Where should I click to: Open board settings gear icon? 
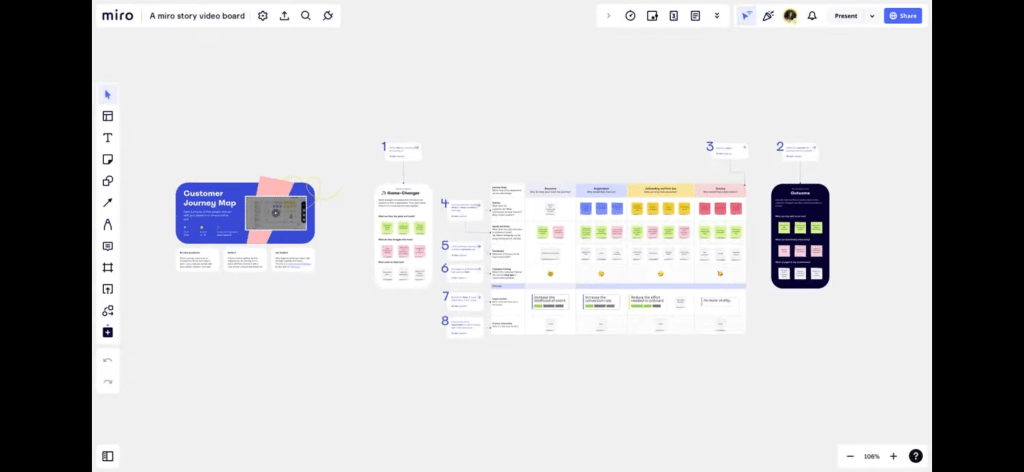pyautogui.click(x=263, y=16)
